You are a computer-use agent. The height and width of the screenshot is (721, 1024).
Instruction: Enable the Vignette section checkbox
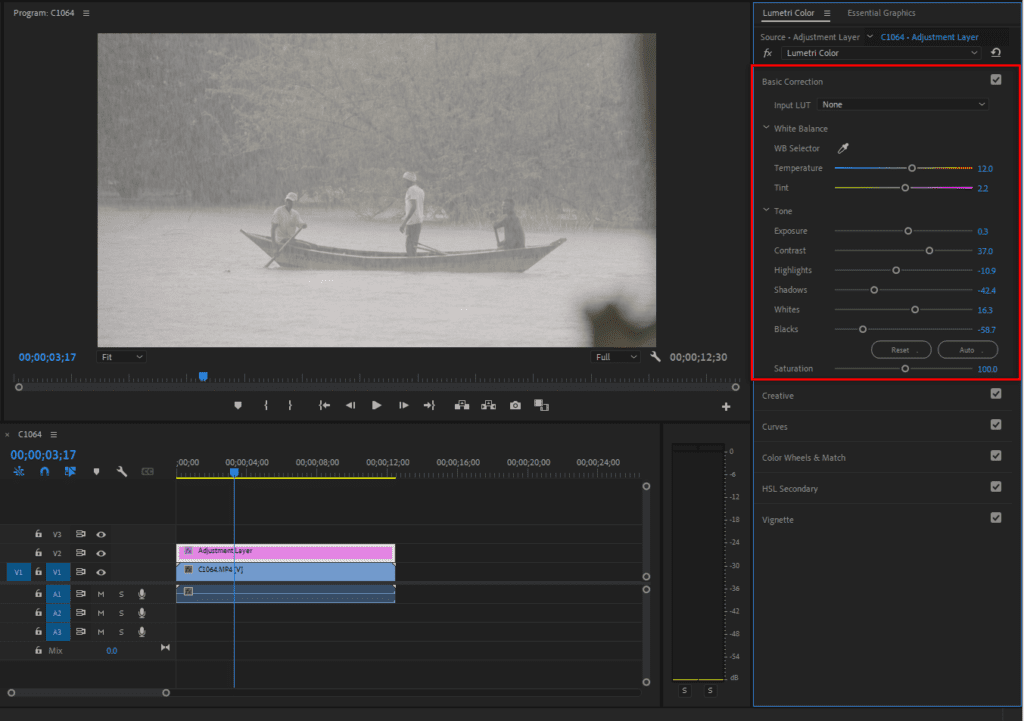click(995, 518)
